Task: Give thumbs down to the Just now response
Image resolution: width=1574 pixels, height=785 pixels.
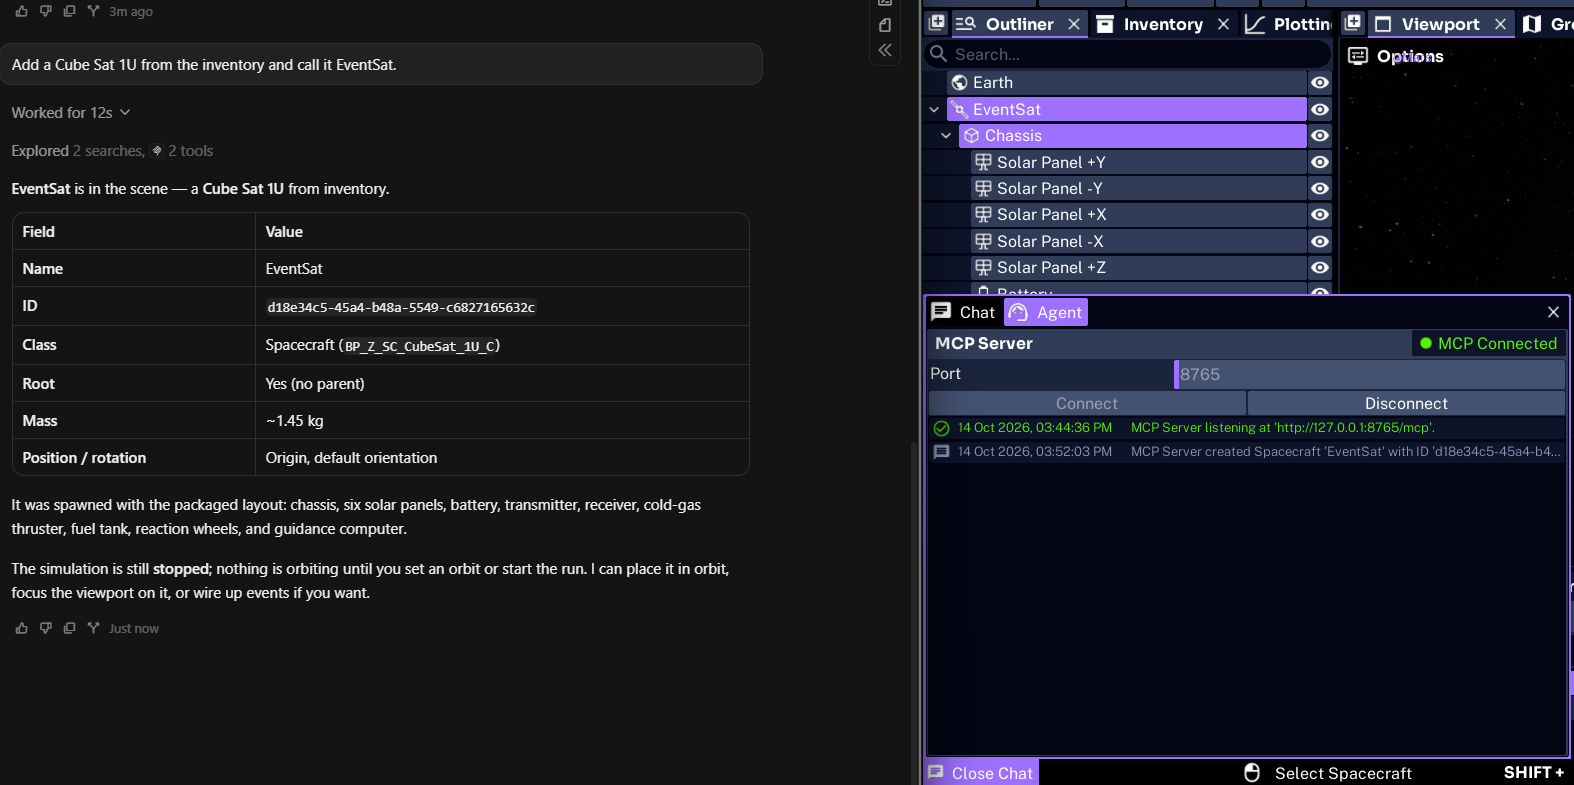Action: [x=45, y=628]
